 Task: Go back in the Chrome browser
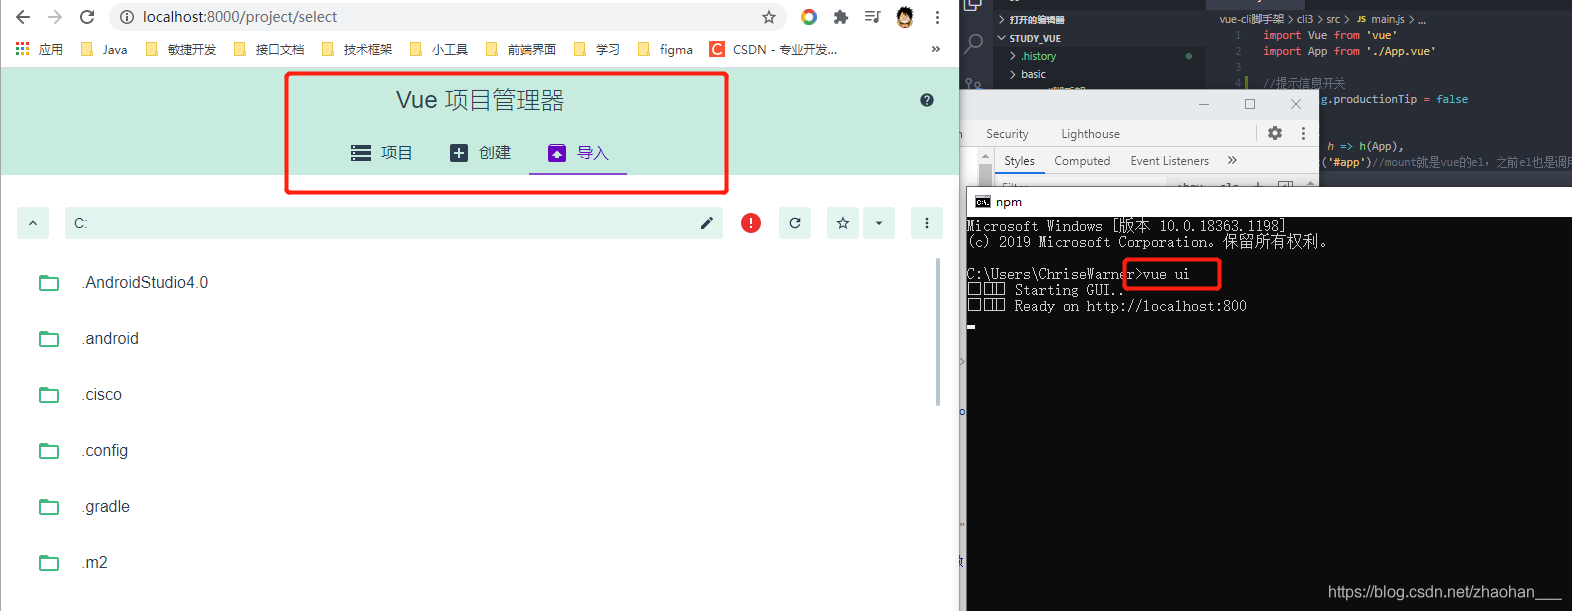pos(23,17)
